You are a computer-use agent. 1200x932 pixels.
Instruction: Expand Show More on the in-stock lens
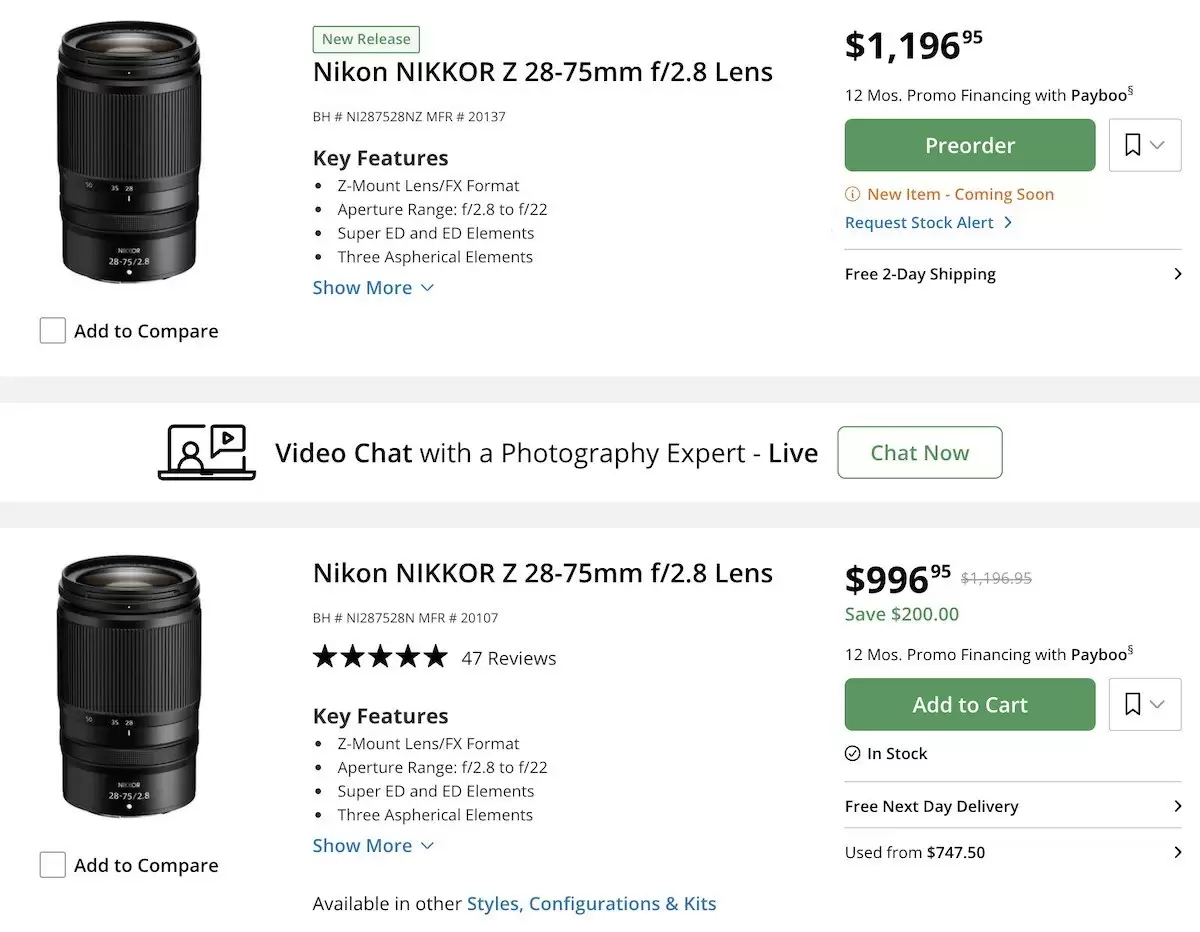pyautogui.click(x=373, y=846)
